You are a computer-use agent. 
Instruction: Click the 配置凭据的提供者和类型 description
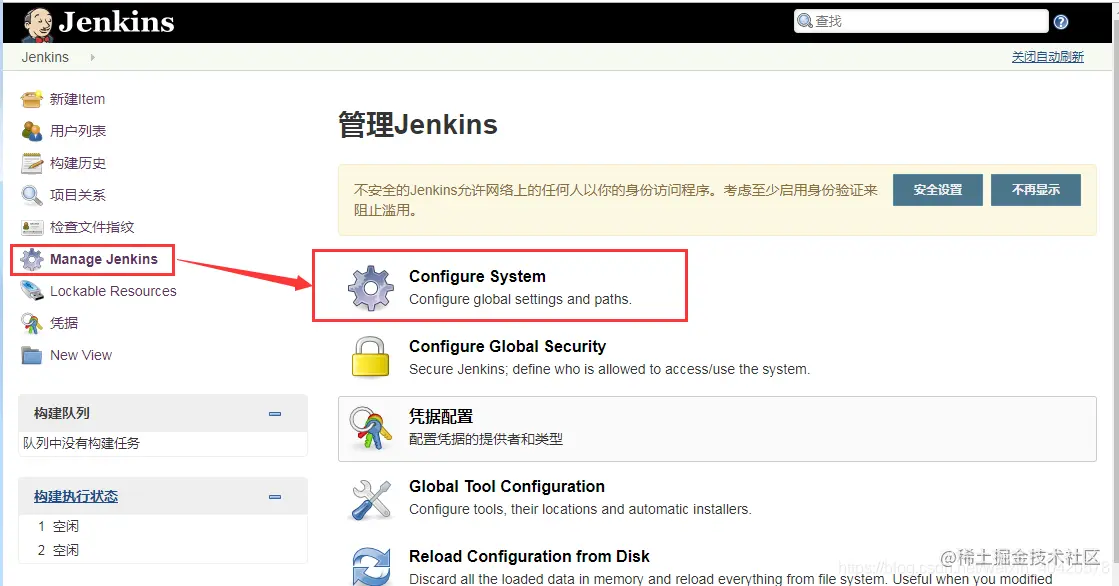pyautogui.click(x=486, y=439)
